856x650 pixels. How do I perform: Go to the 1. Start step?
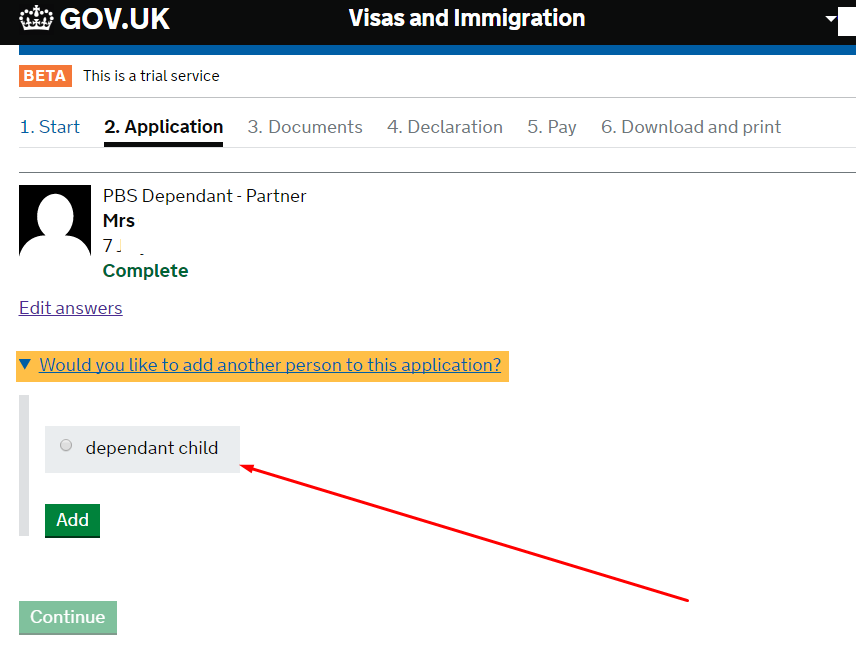coord(50,127)
